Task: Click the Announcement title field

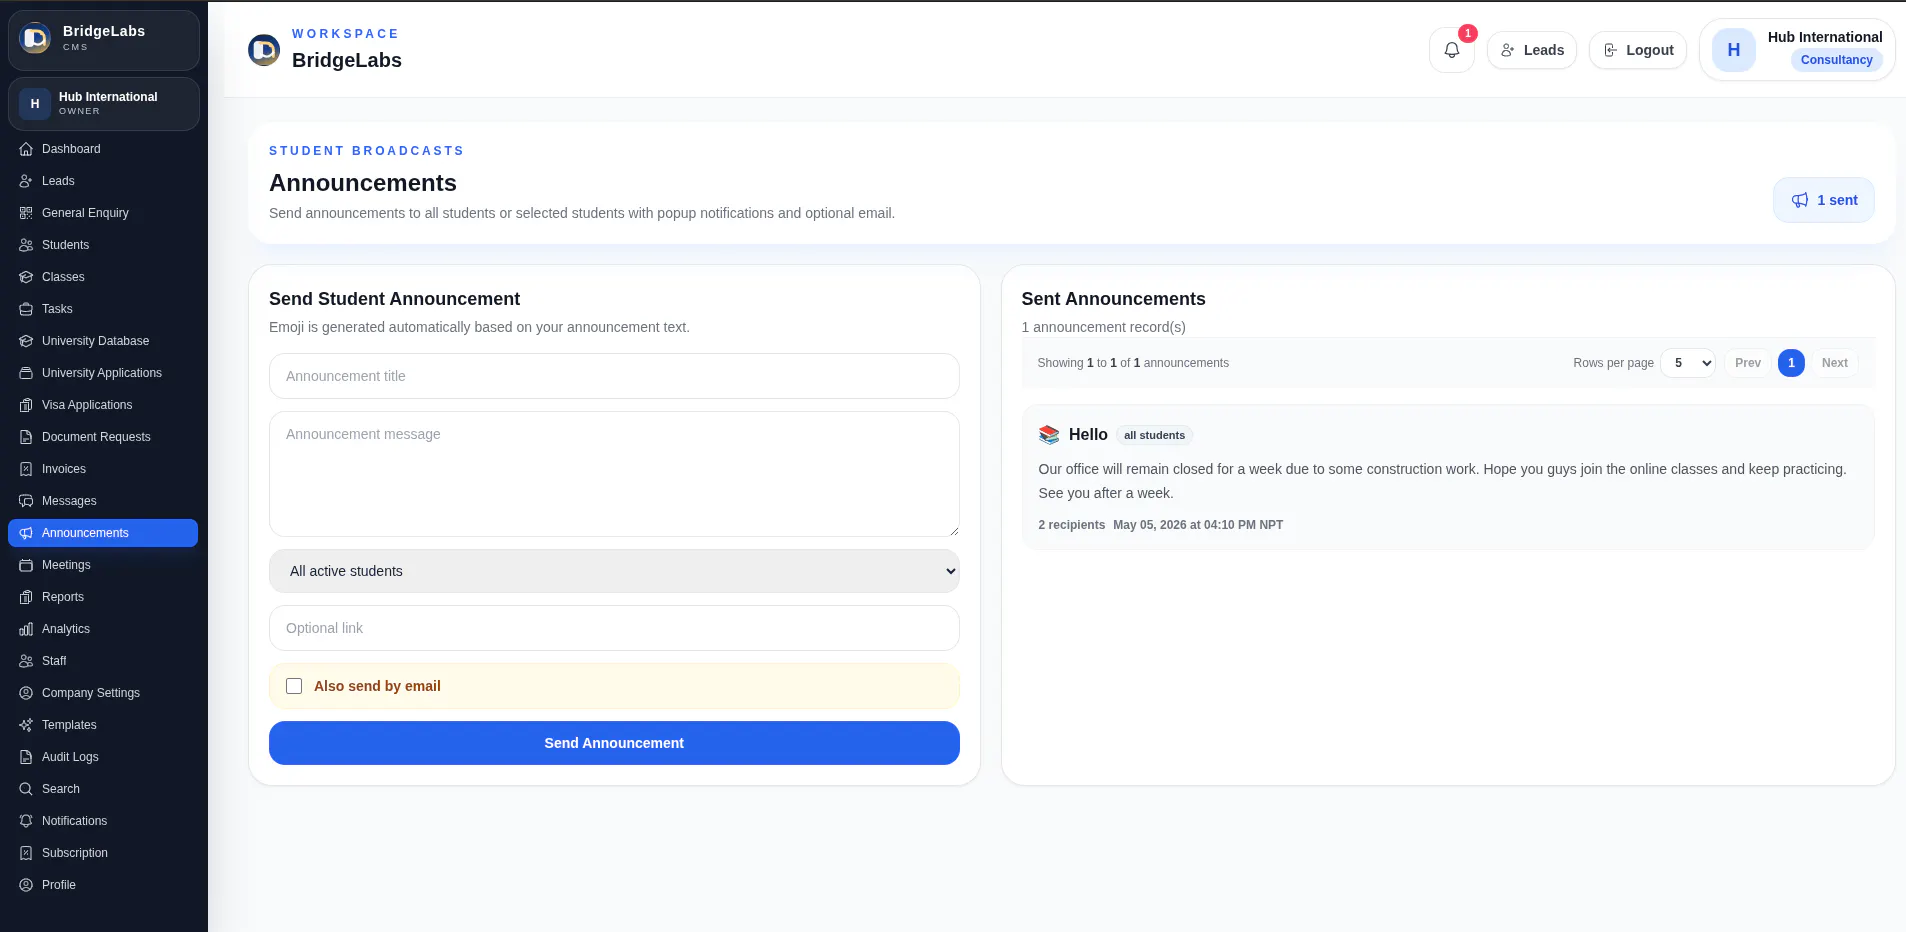Action: [x=614, y=376]
